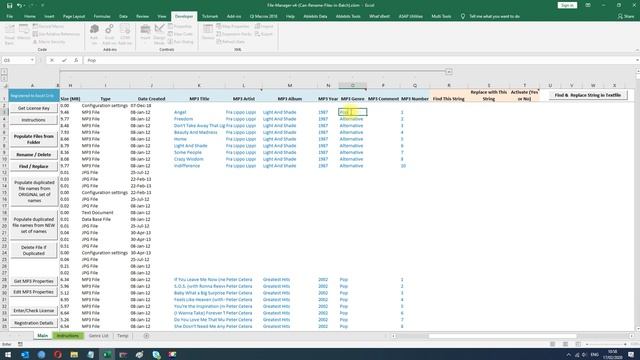Viewport: 640px width, 360px height.
Task: Open the Macros icon in the Code group
Action: (x=24, y=32)
